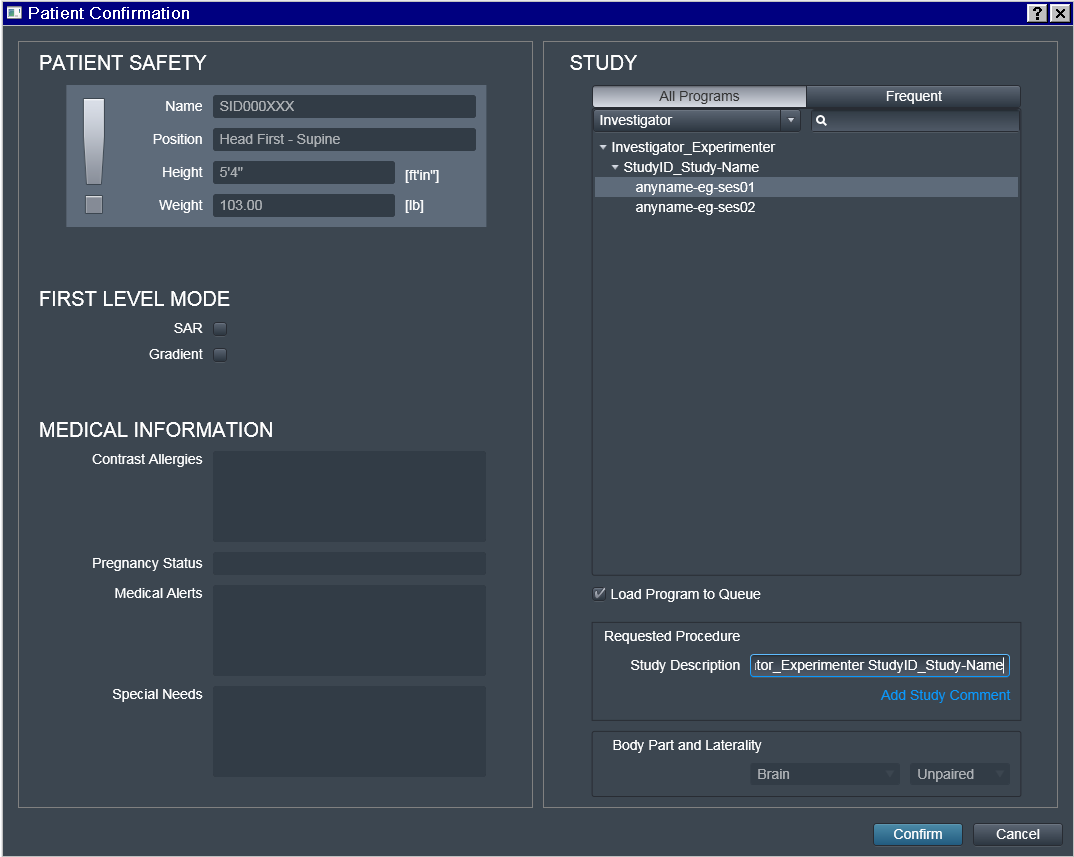Click the Cancel button
This screenshot has height=857, width=1074.
1018,834
